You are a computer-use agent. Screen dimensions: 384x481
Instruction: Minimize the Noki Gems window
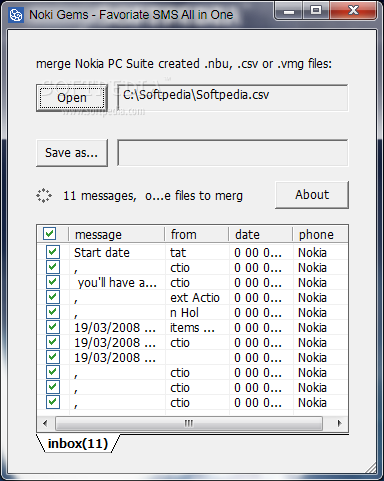pos(289,11)
